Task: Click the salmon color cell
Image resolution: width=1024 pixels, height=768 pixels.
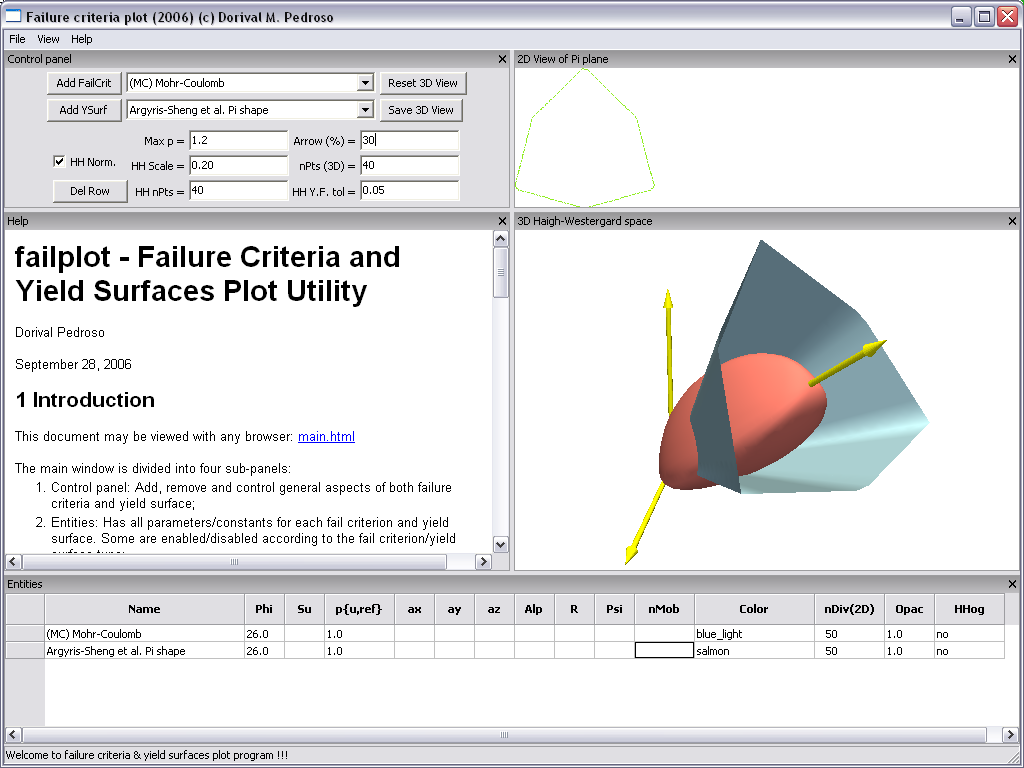Action: pyautogui.click(x=754, y=651)
